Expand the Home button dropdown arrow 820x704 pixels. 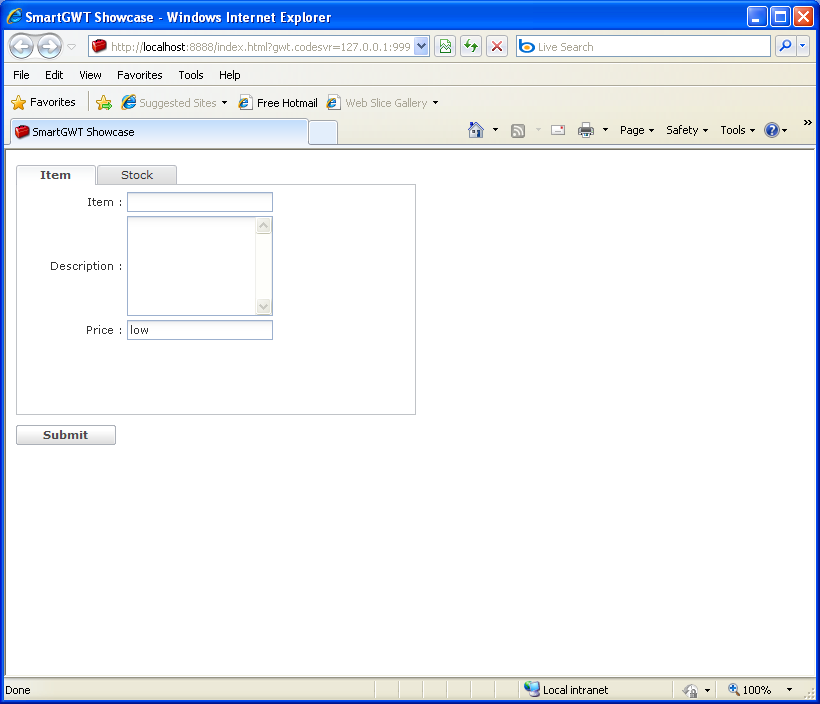495,130
